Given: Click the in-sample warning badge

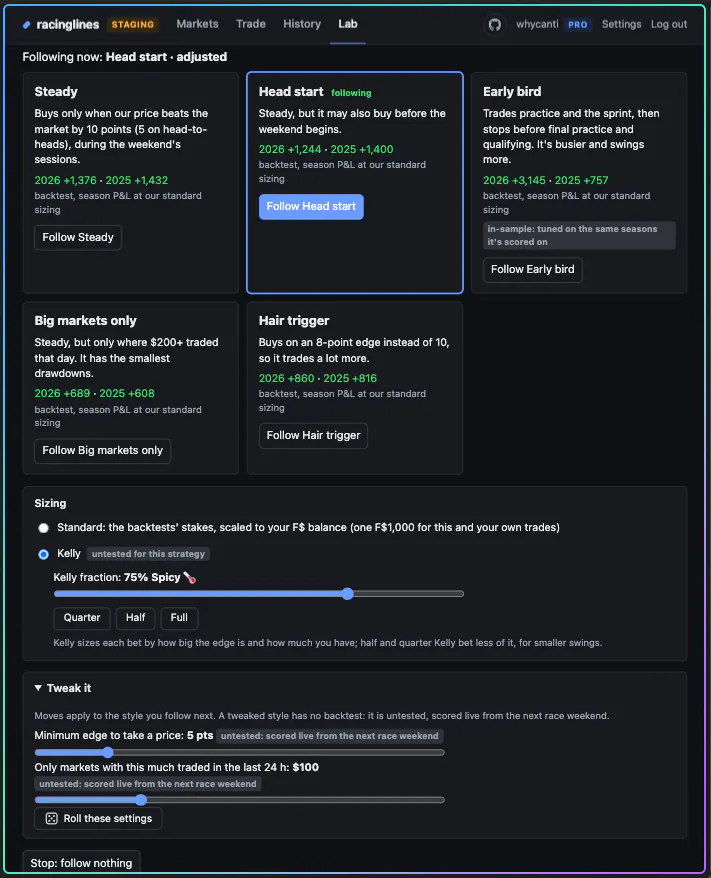Looking at the screenshot, I should [579, 235].
